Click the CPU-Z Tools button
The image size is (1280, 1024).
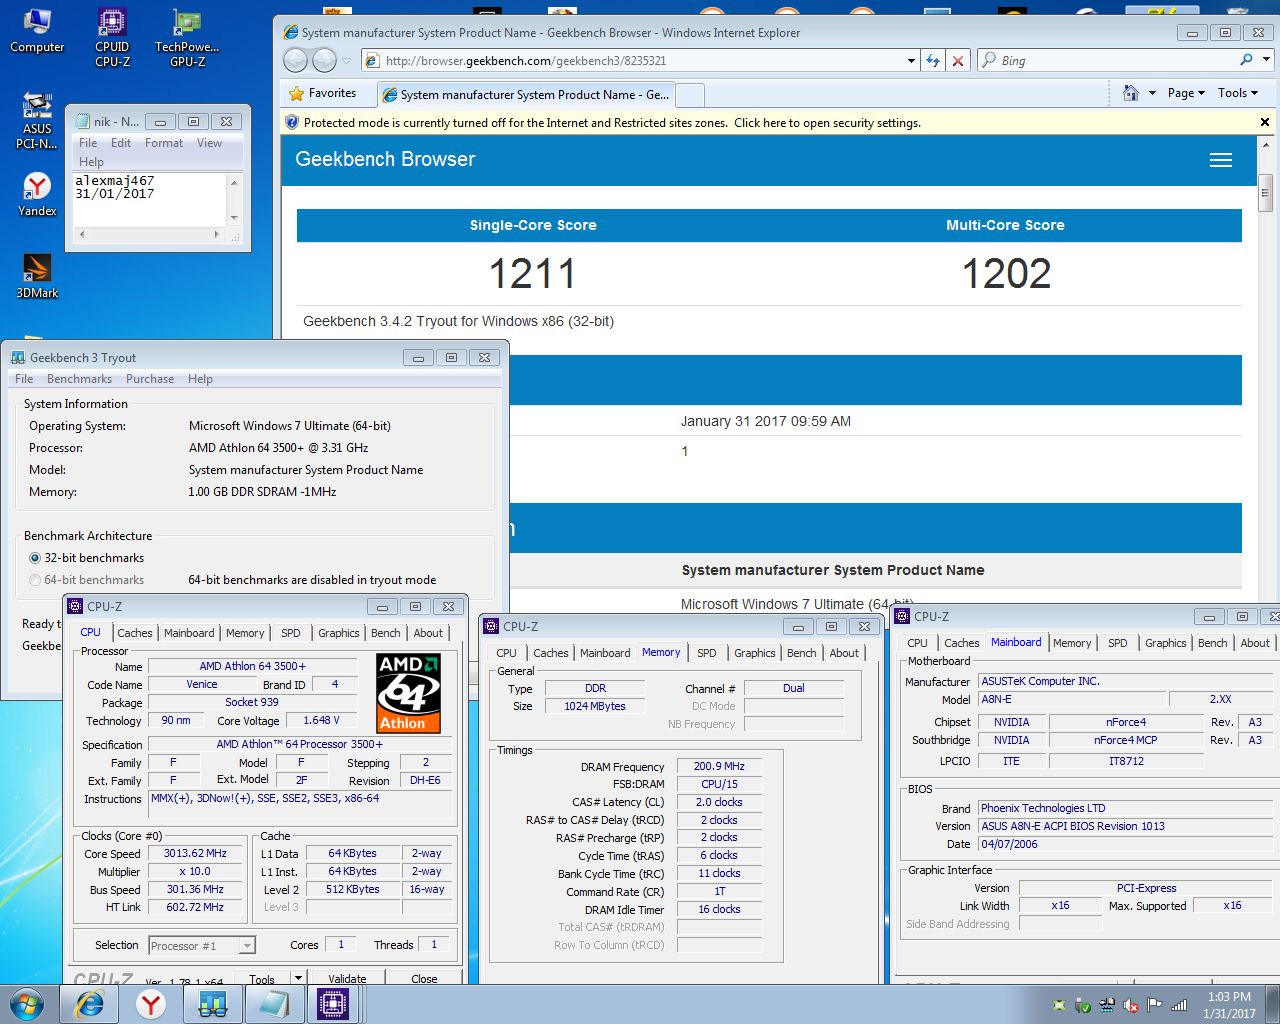262,978
